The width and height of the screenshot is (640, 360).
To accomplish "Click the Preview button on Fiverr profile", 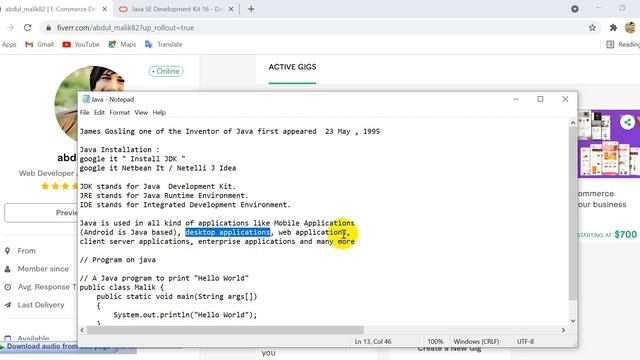I will [41, 212].
